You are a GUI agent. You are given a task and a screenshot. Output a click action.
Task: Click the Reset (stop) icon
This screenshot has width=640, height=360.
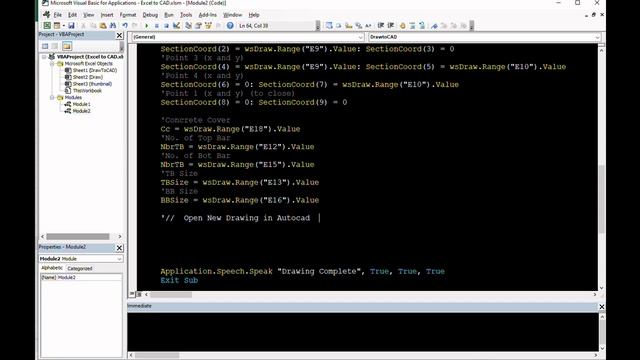point(167,26)
